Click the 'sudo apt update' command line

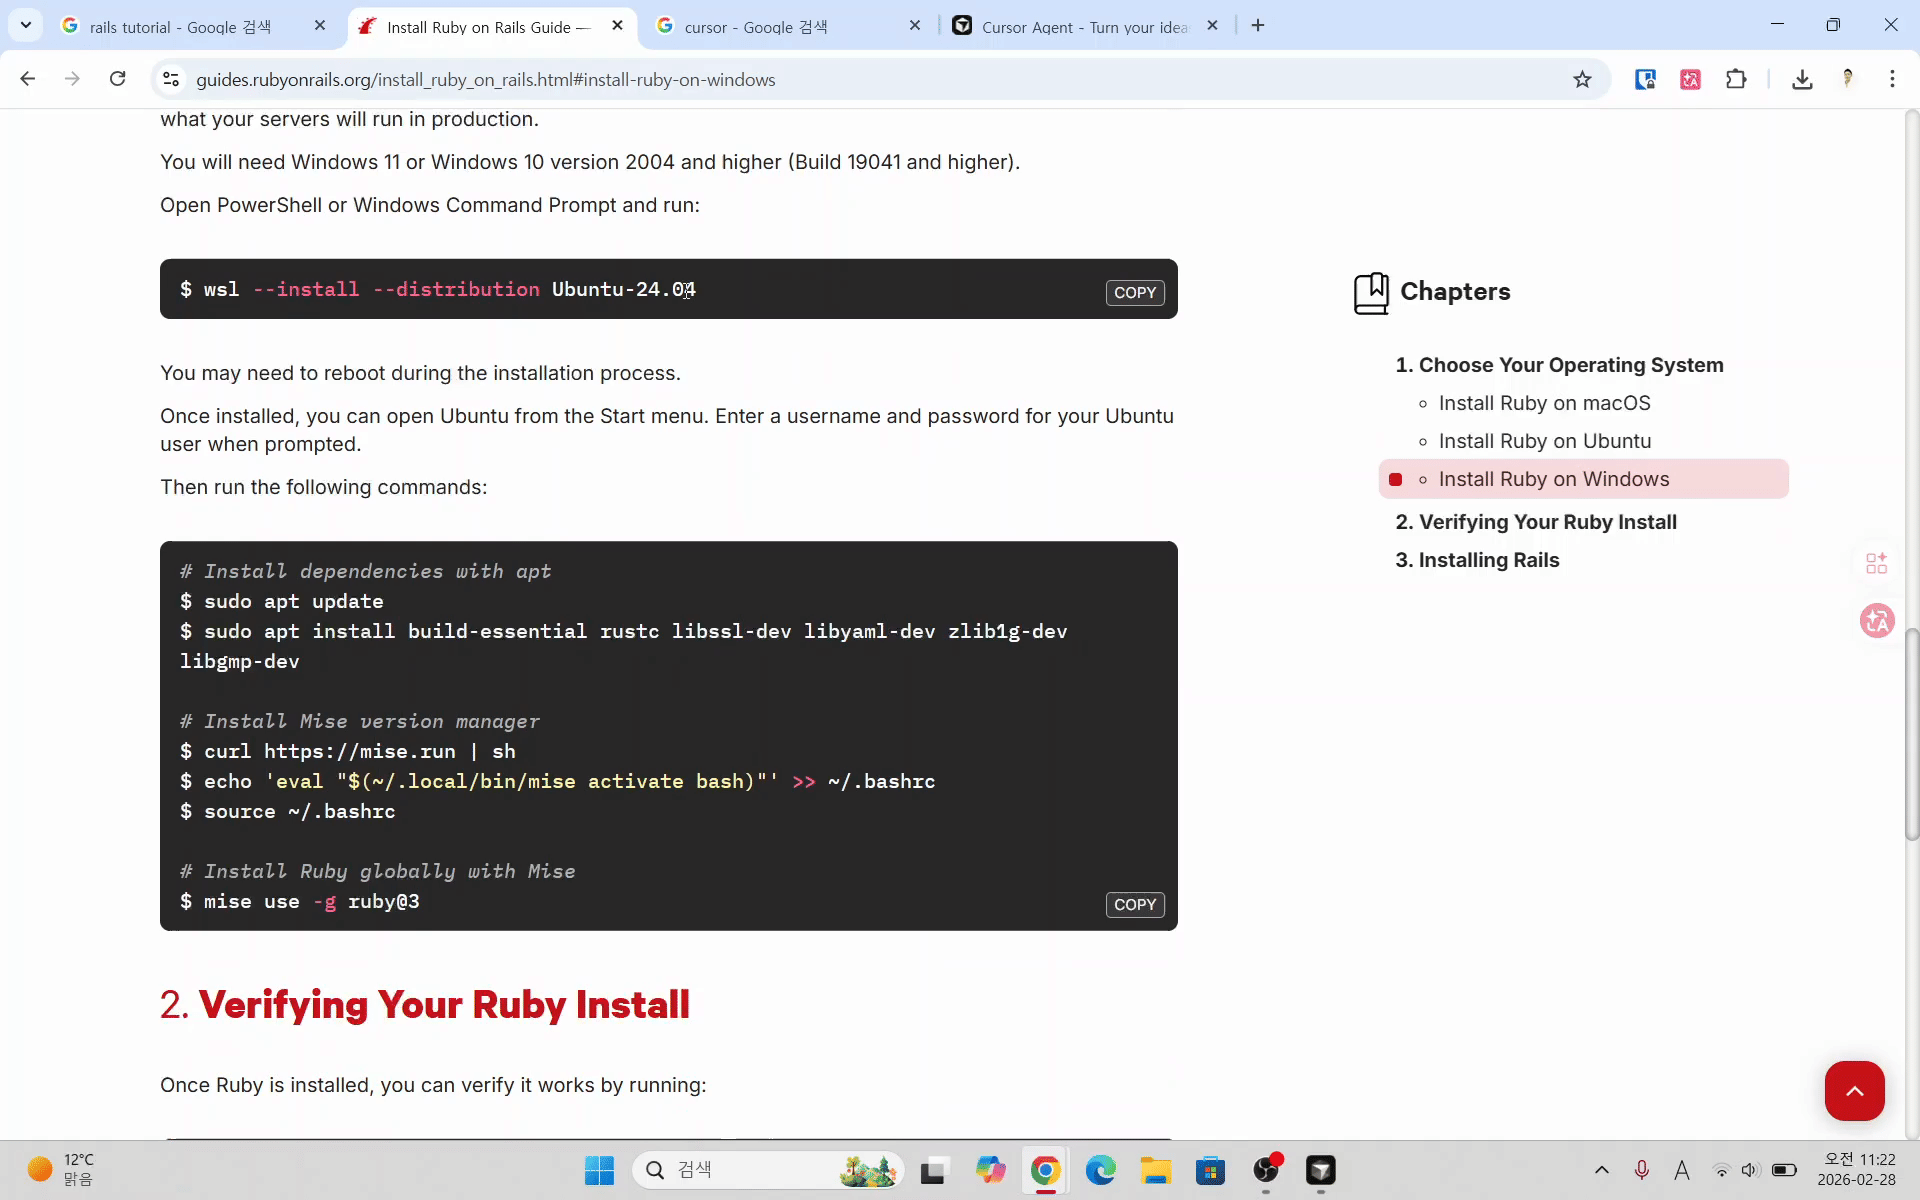281,601
